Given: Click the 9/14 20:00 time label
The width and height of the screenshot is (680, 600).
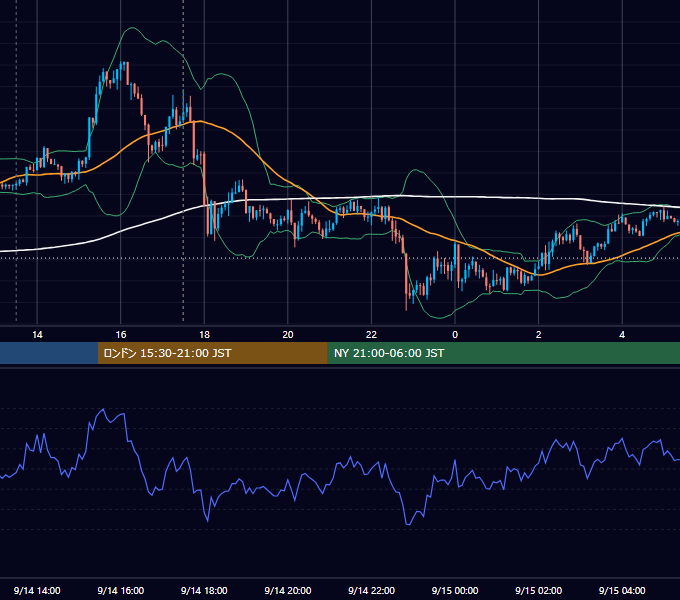Looking at the screenshot, I should [x=288, y=590].
